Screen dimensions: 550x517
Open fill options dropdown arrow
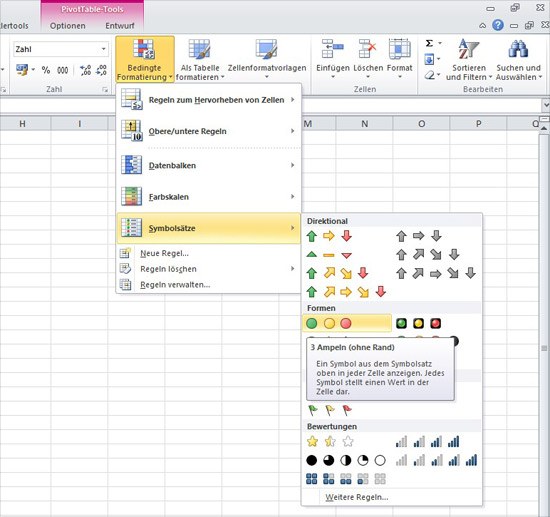point(439,59)
